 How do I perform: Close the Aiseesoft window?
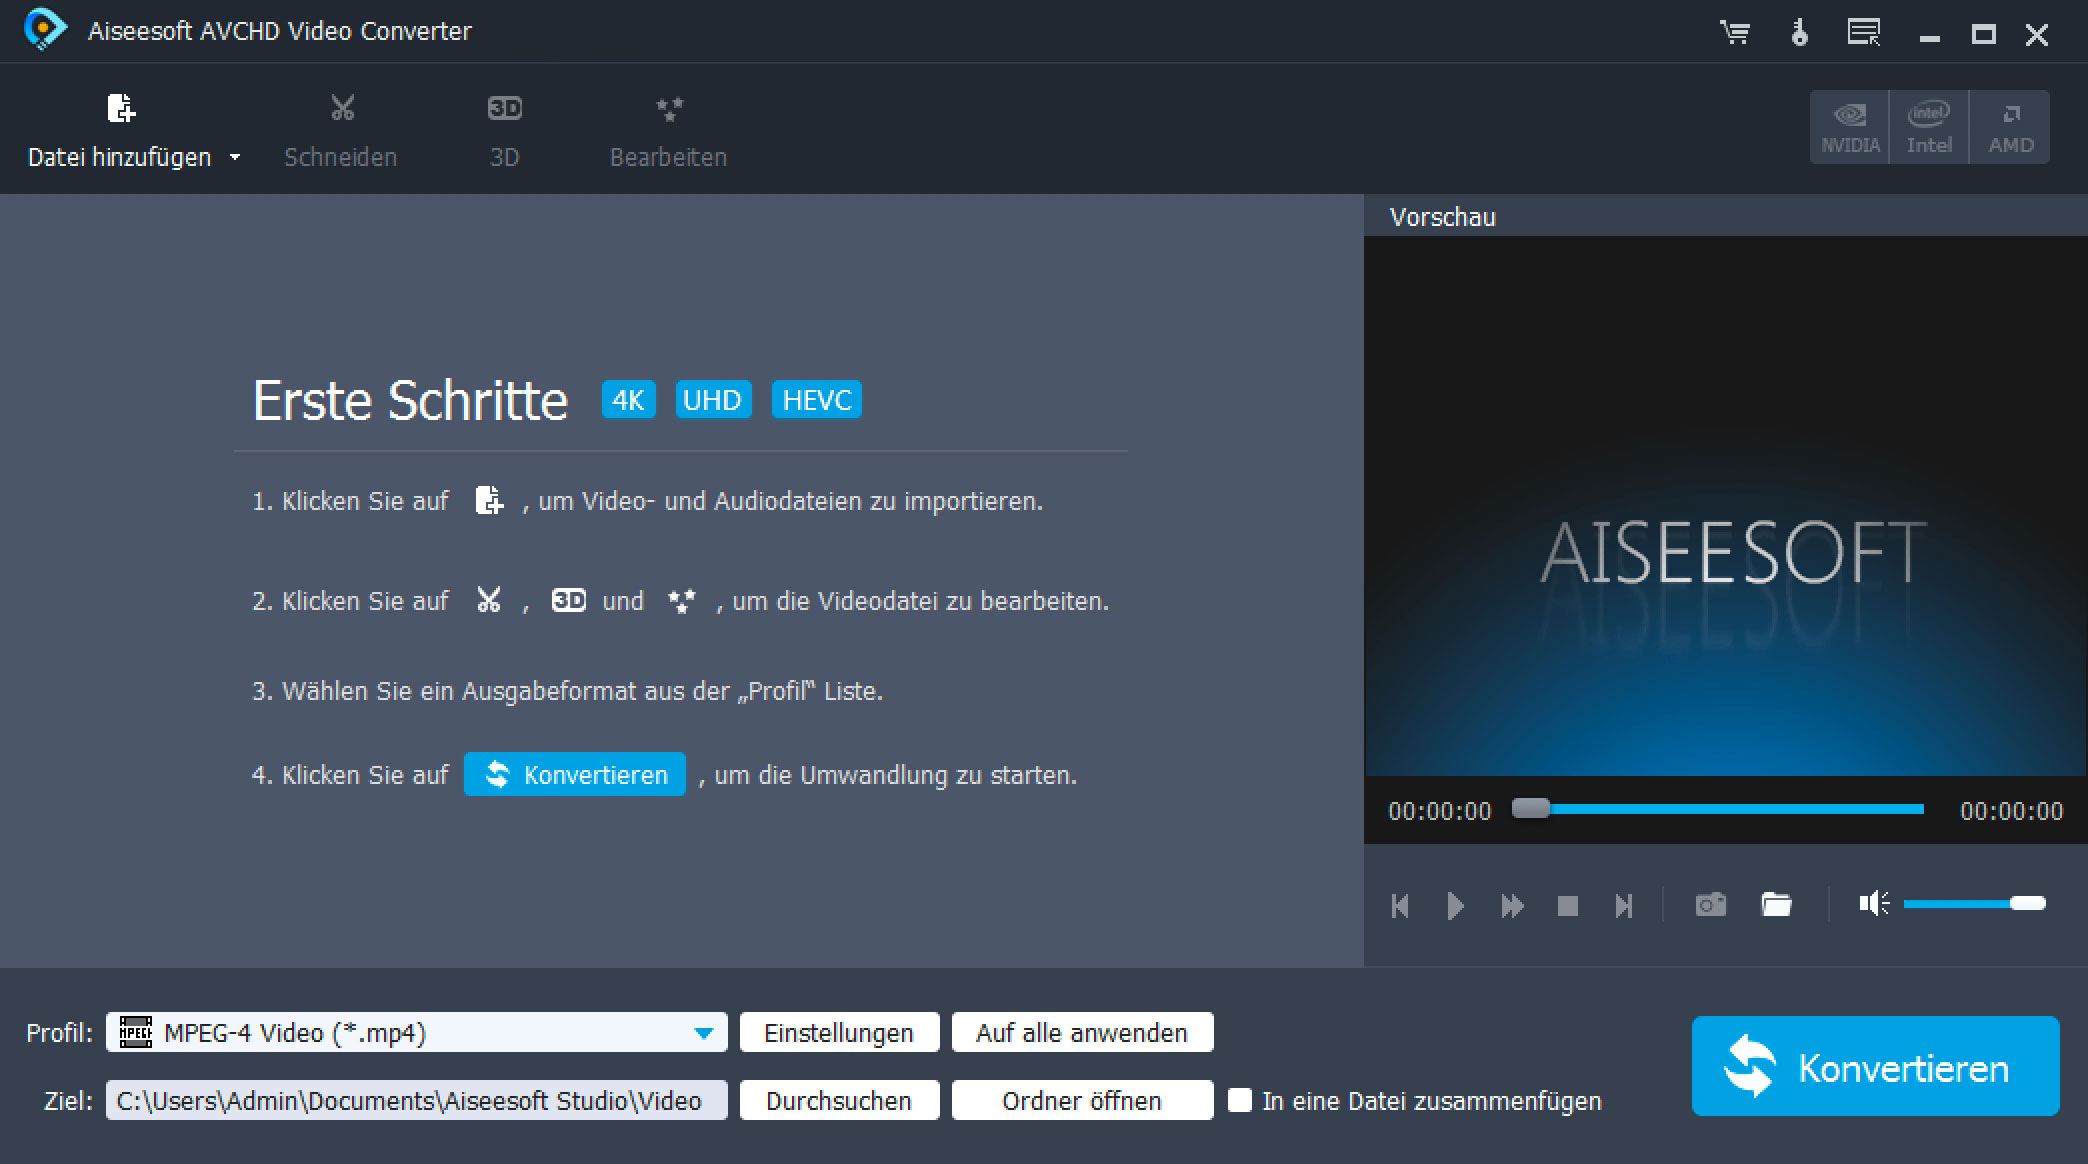2037,35
